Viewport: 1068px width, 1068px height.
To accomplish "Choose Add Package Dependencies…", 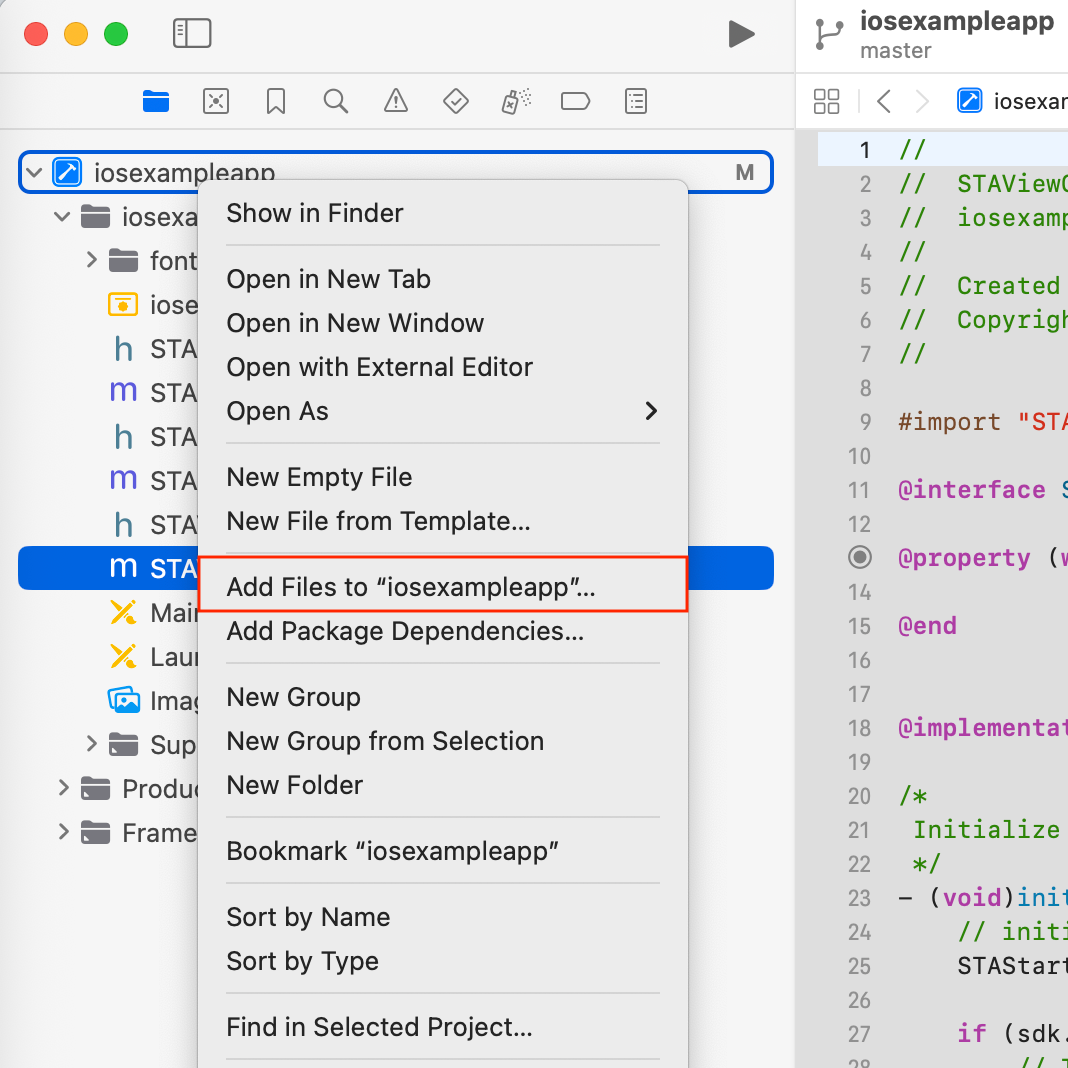I will pyautogui.click(x=443, y=631).
